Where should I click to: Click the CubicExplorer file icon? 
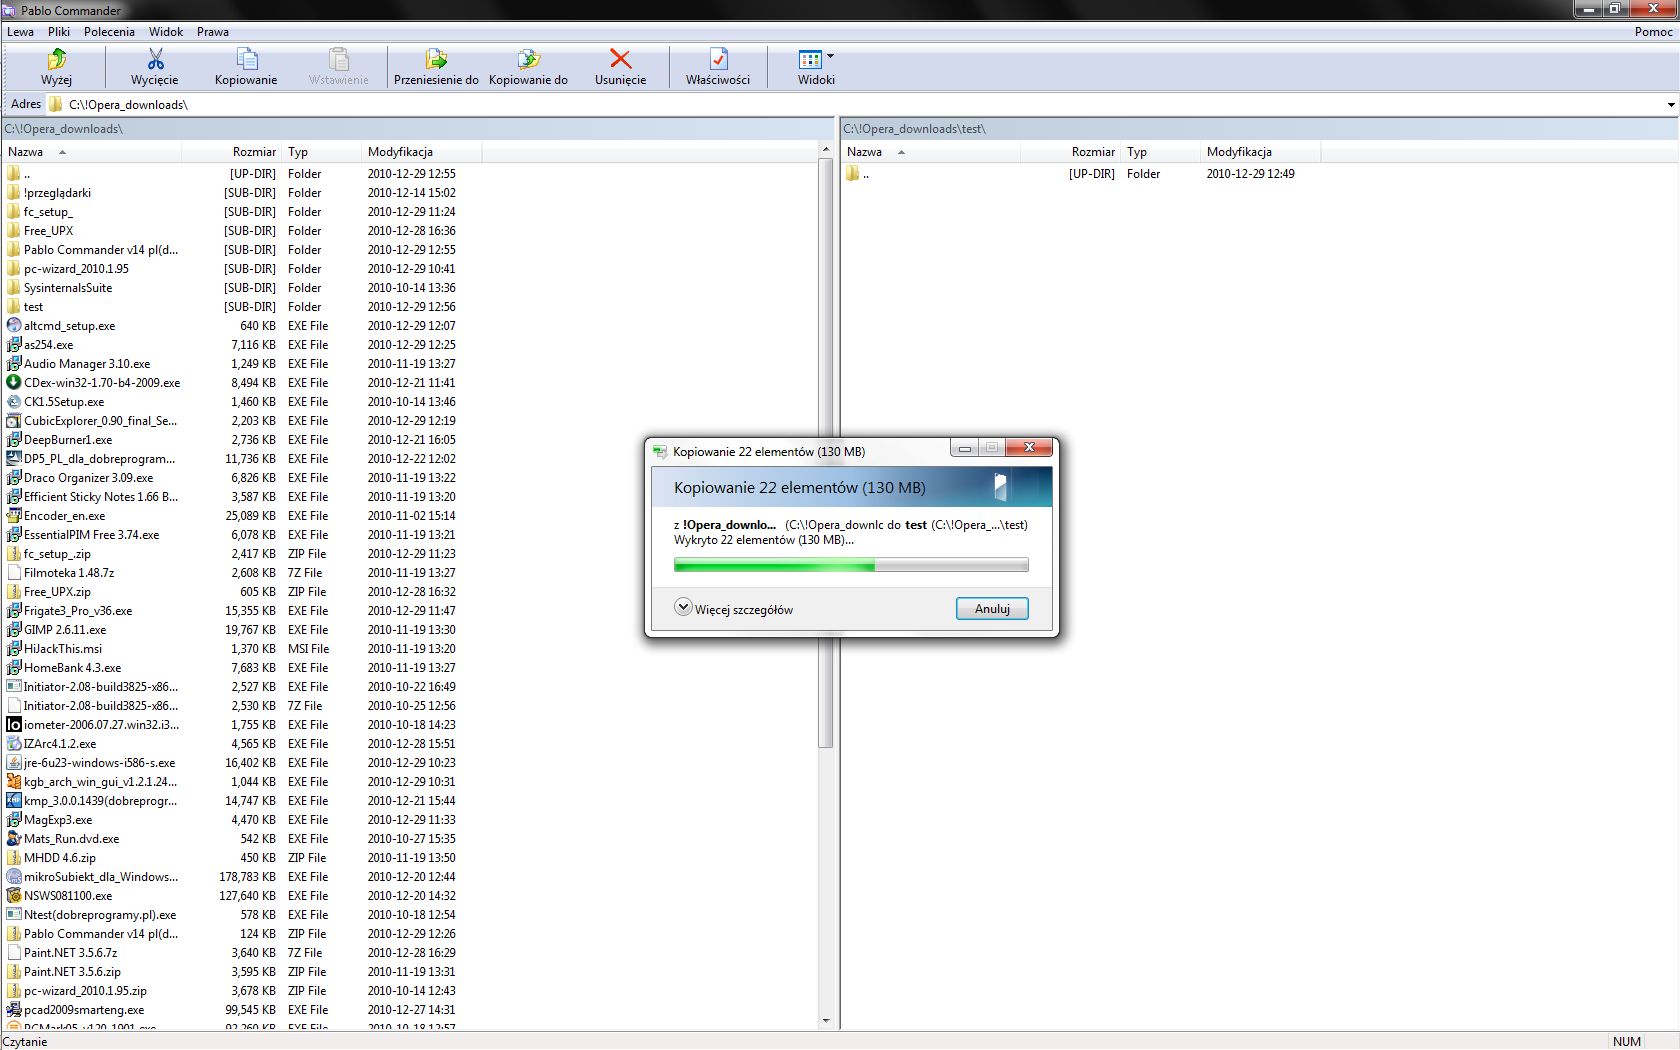coord(14,421)
